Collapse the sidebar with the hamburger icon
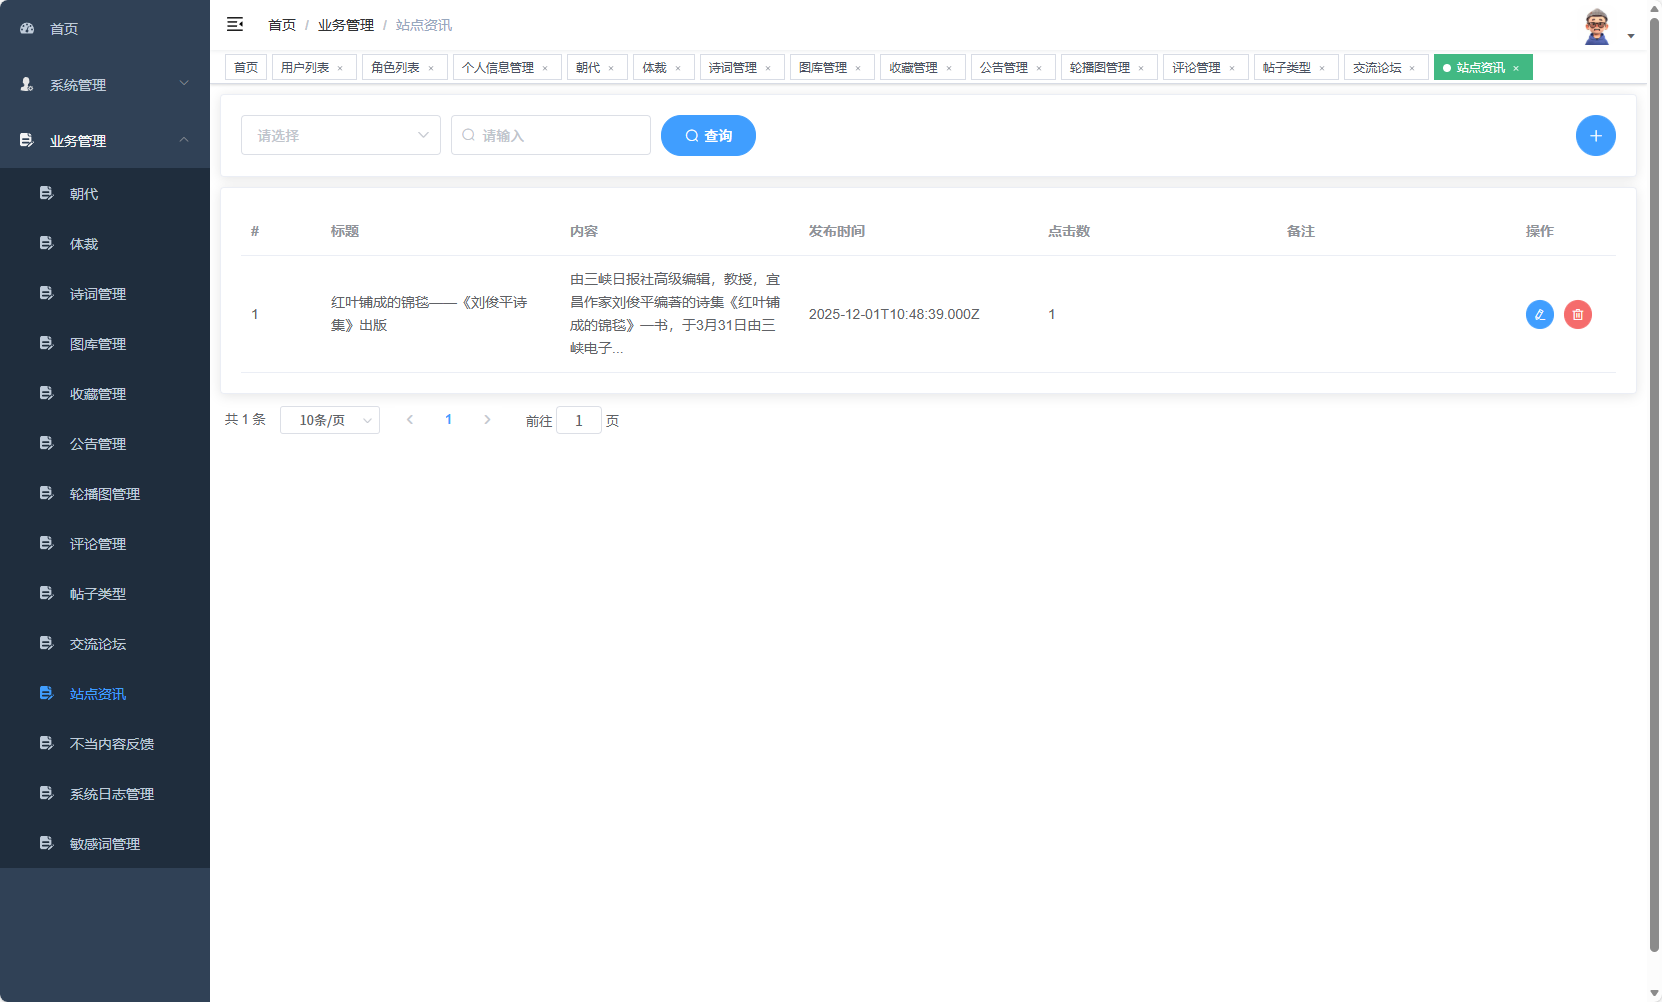This screenshot has height=1002, width=1662. [x=235, y=24]
